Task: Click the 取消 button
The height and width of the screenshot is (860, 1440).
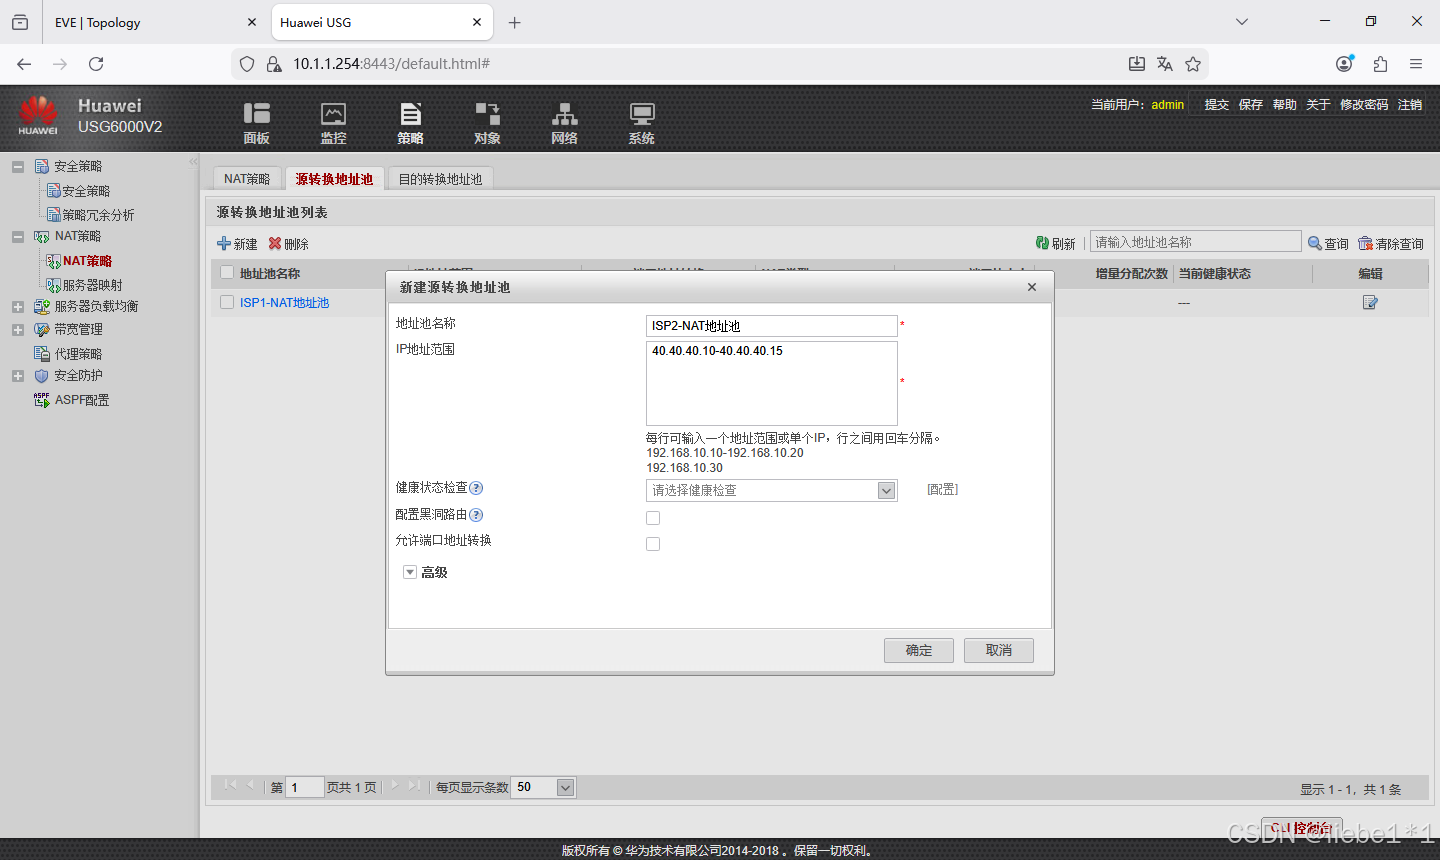Action: tap(999, 650)
